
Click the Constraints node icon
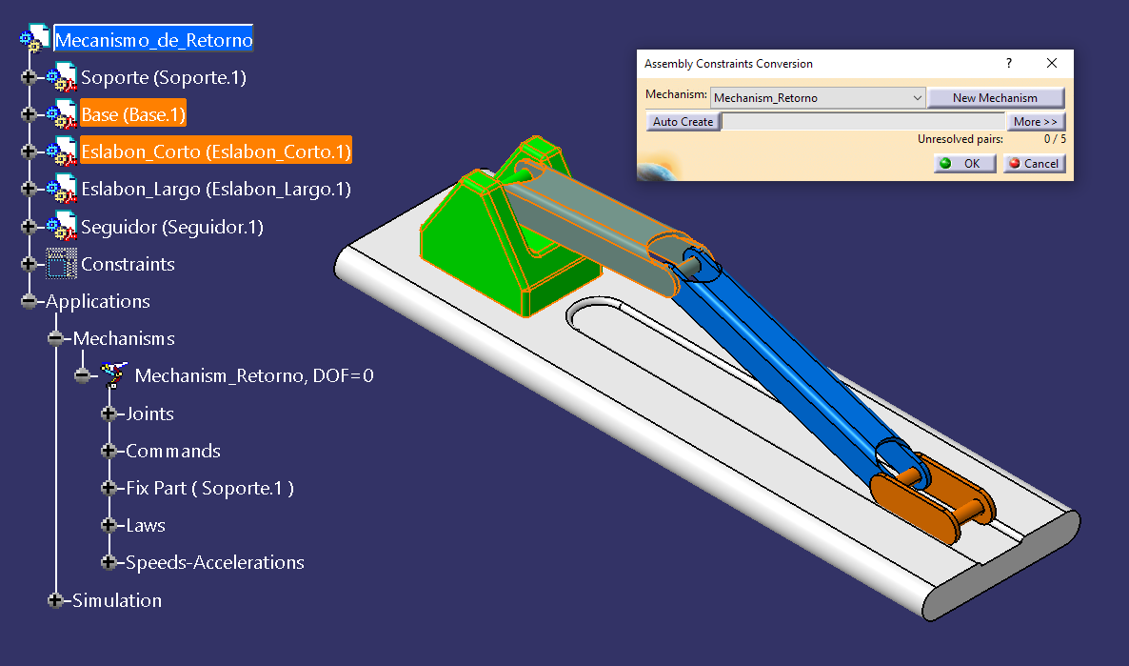coord(61,264)
